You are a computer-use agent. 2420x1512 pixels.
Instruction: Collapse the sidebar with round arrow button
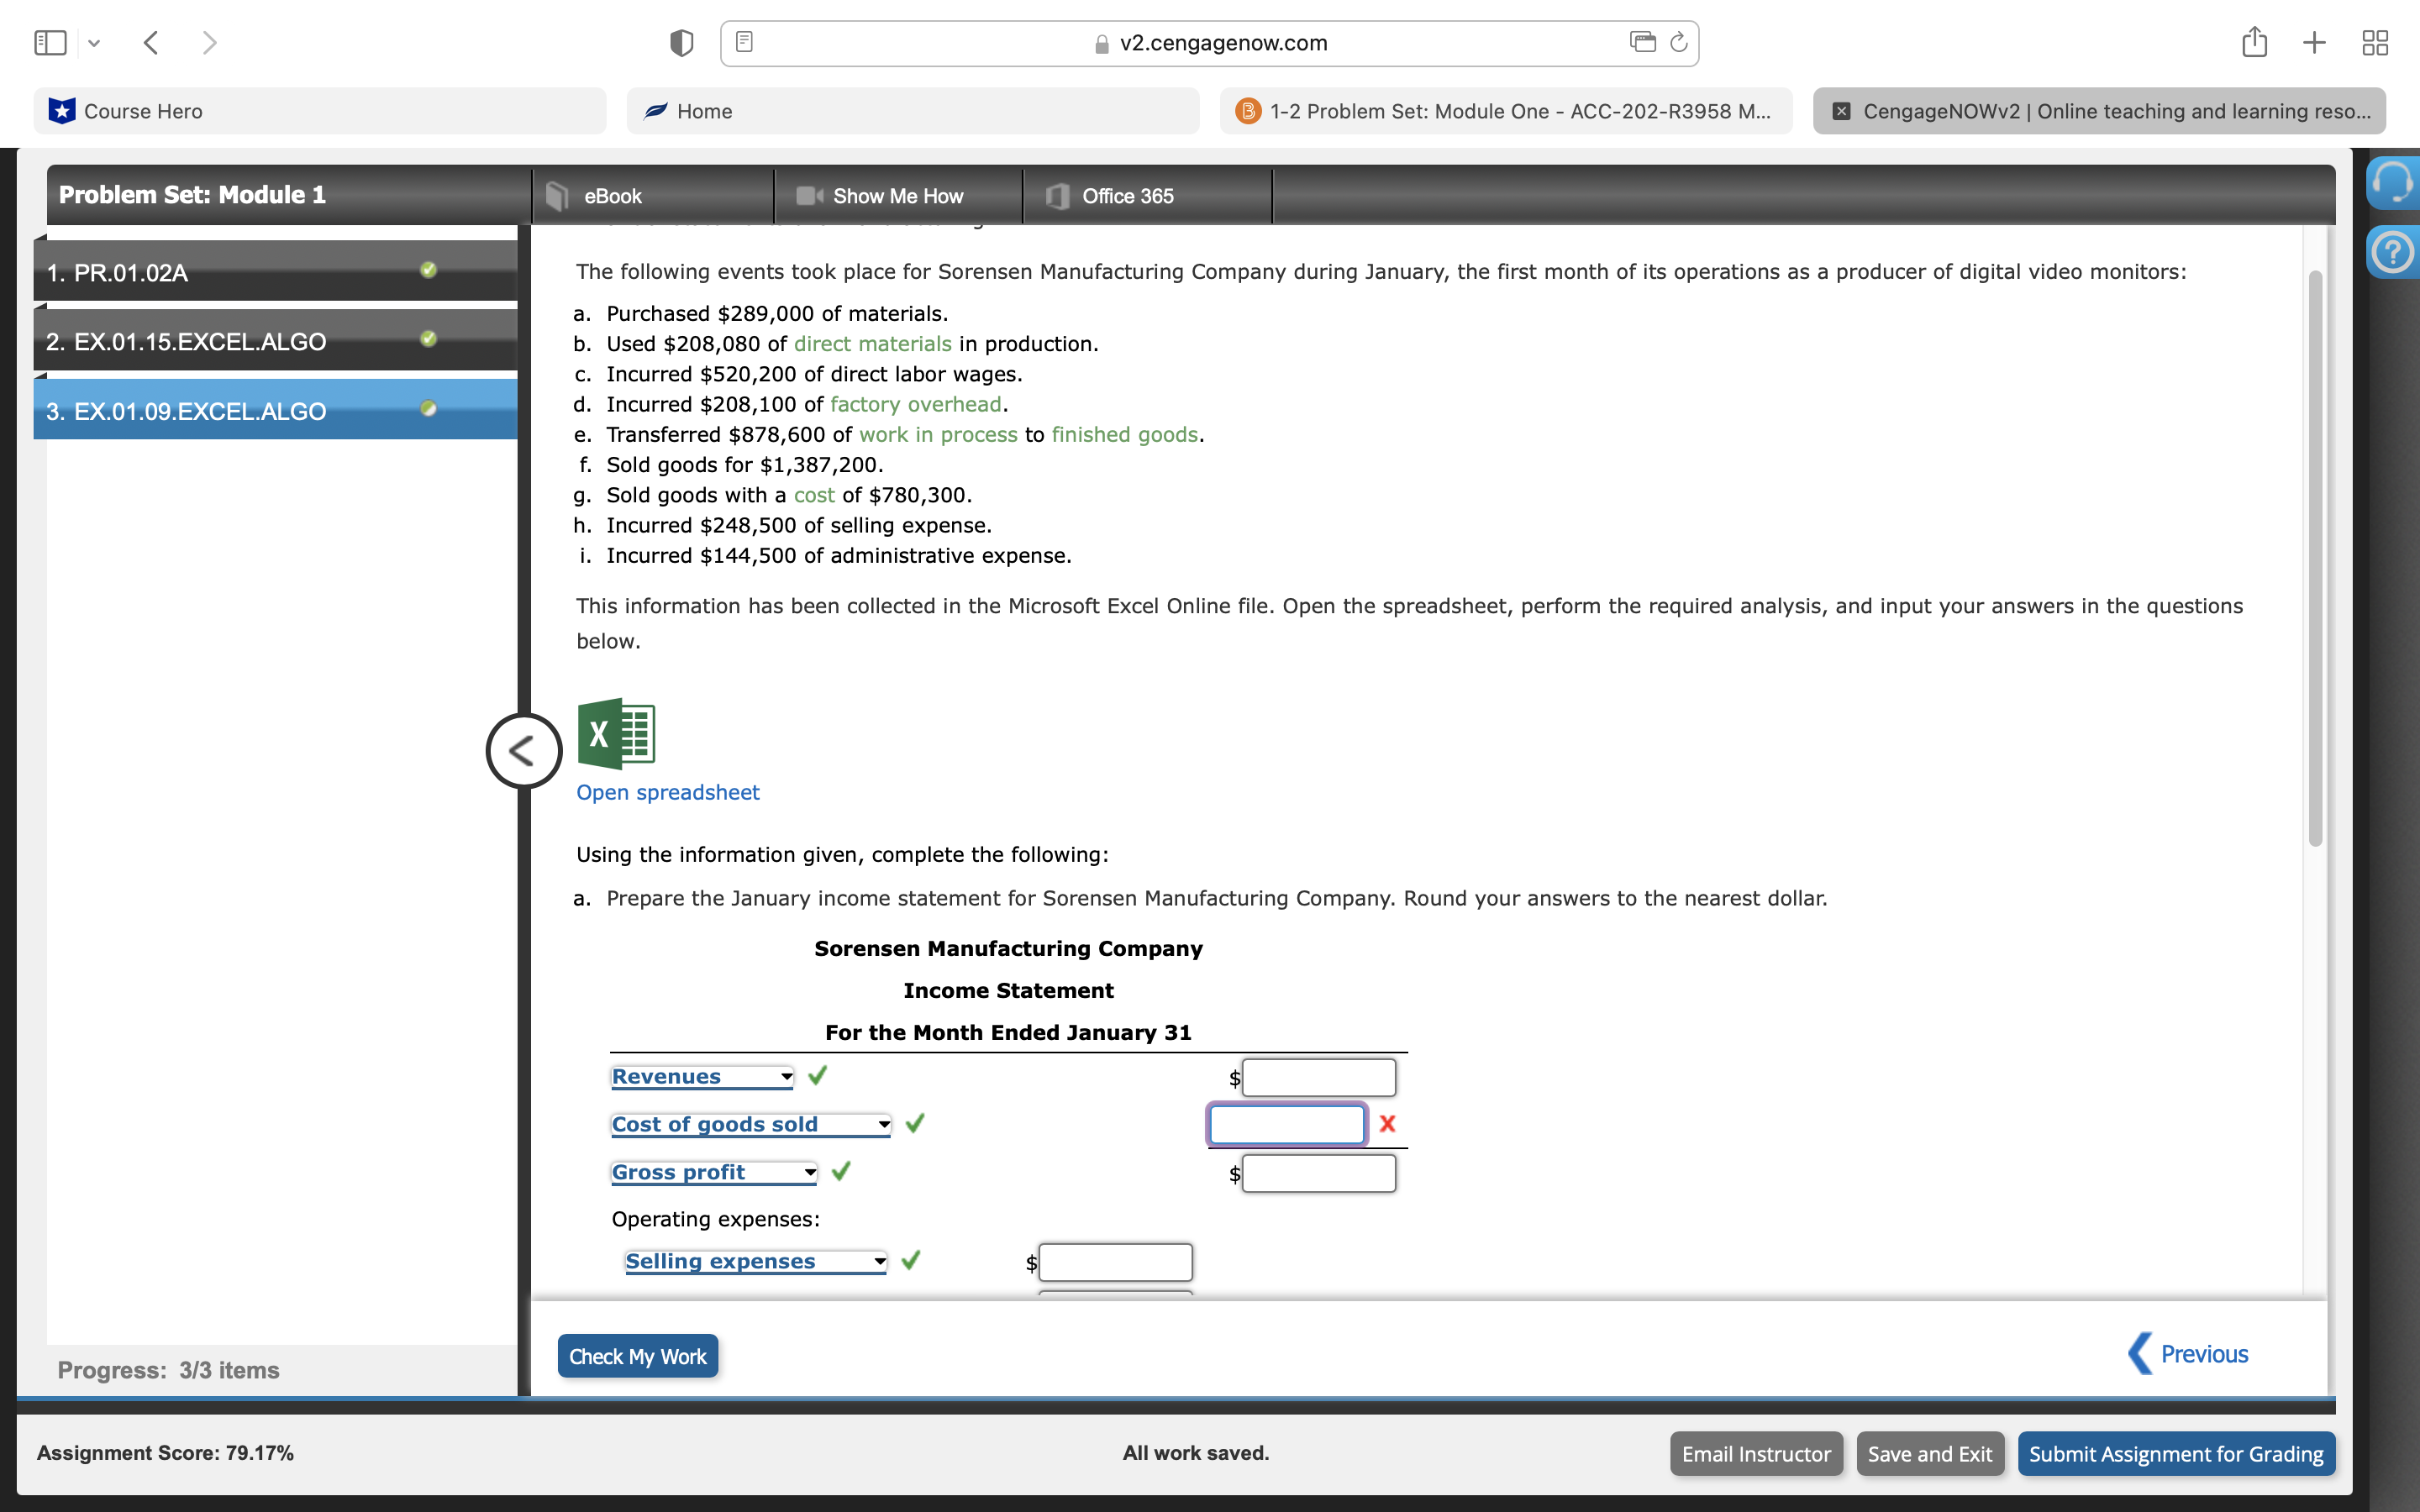tap(523, 751)
